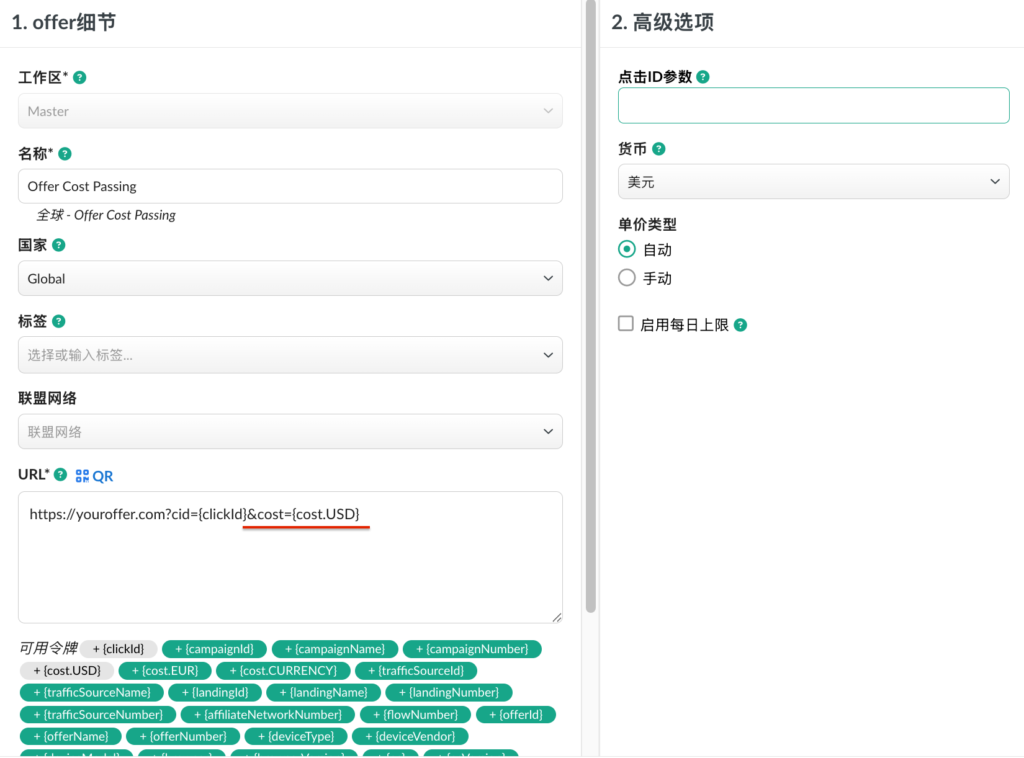Click the help icon next to 工作区

(80, 77)
